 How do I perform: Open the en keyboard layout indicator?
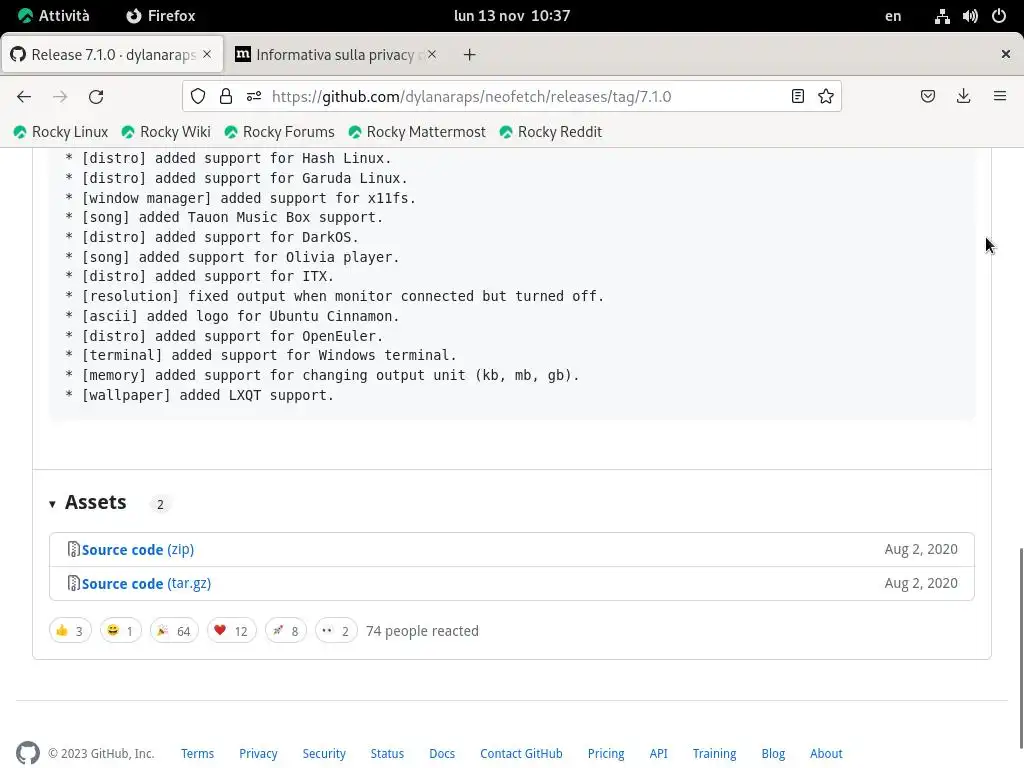tap(893, 16)
